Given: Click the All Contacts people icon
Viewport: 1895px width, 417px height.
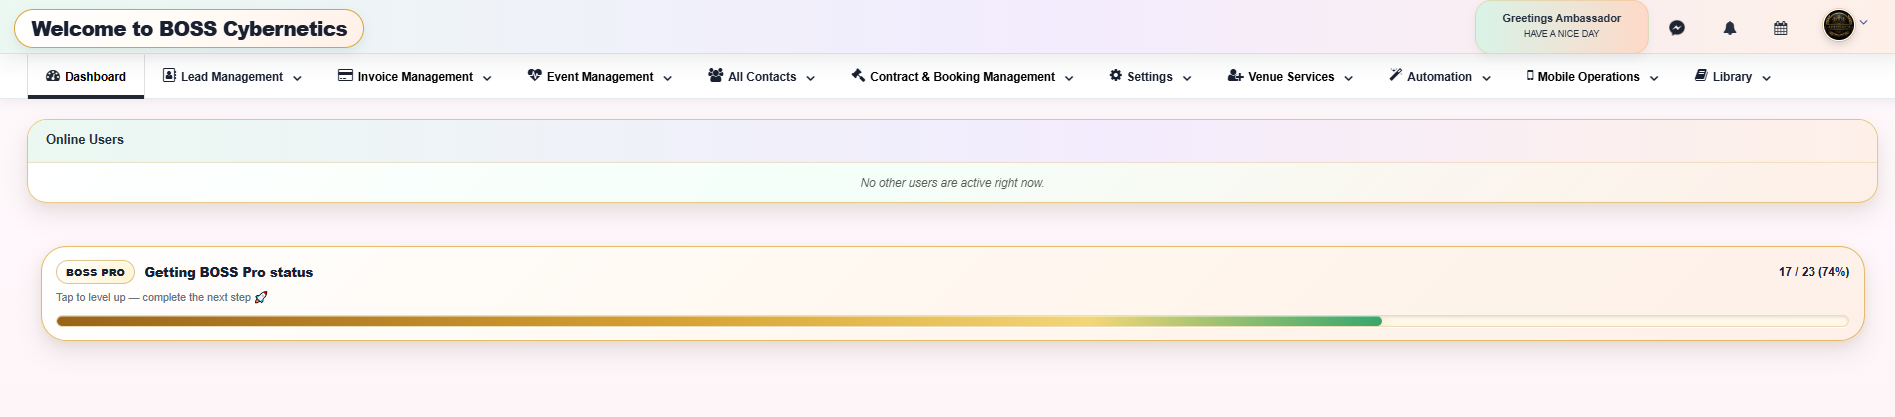Looking at the screenshot, I should point(716,75).
